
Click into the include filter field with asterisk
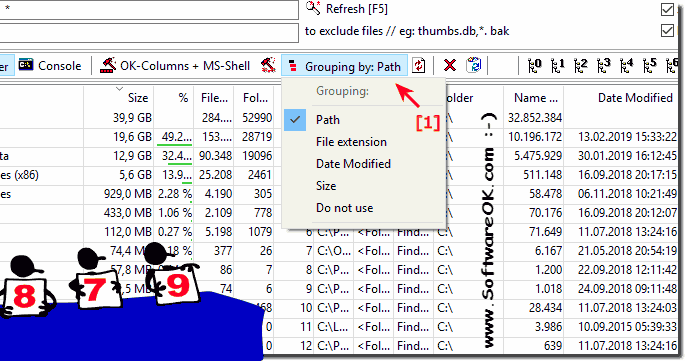coord(149,9)
